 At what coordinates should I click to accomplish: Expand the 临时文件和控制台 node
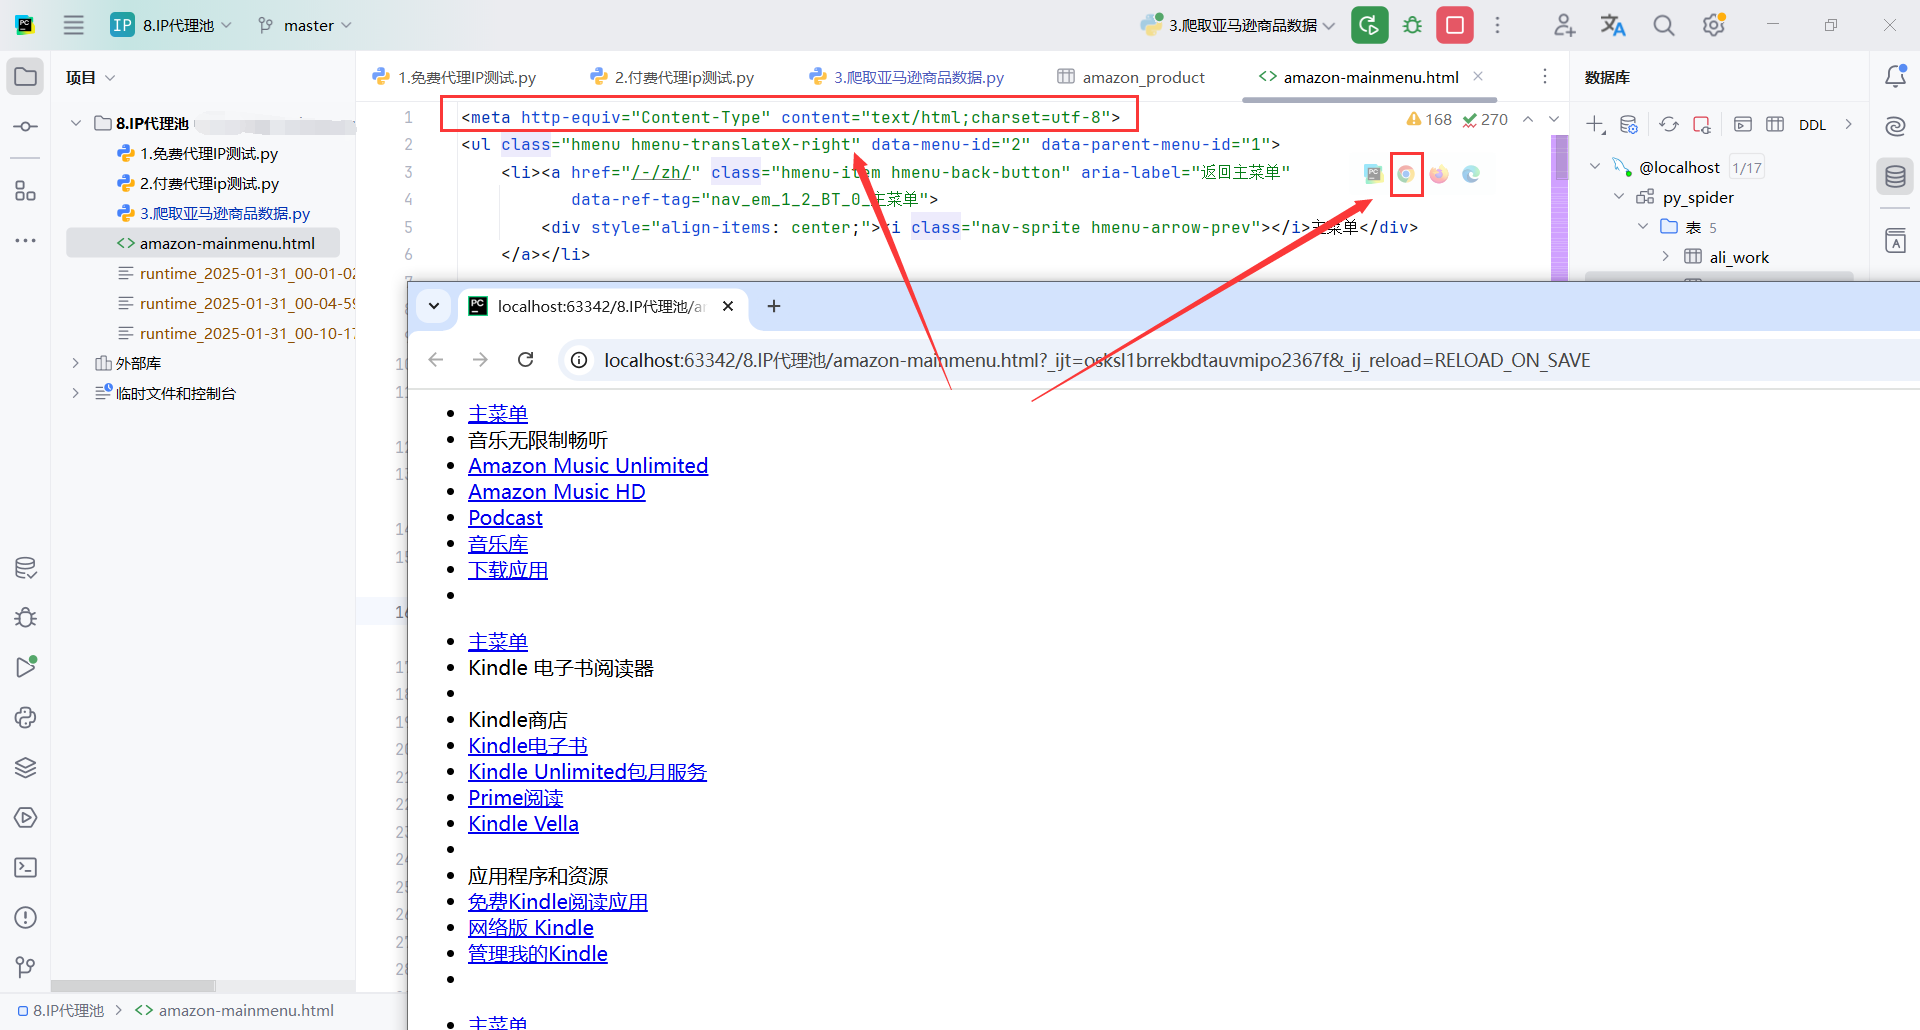(x=76, y=393)
